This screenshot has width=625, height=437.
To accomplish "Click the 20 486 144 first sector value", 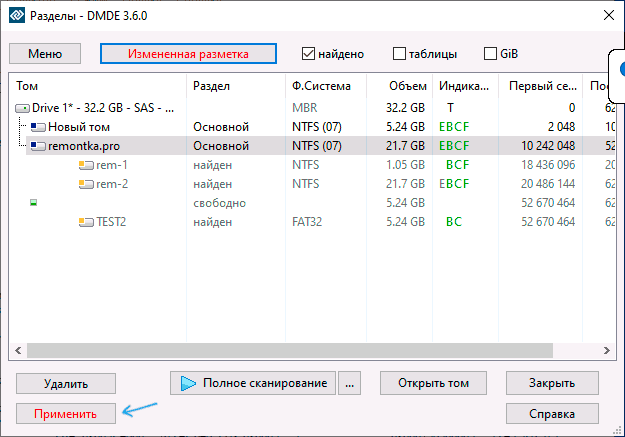I will 548,184.
